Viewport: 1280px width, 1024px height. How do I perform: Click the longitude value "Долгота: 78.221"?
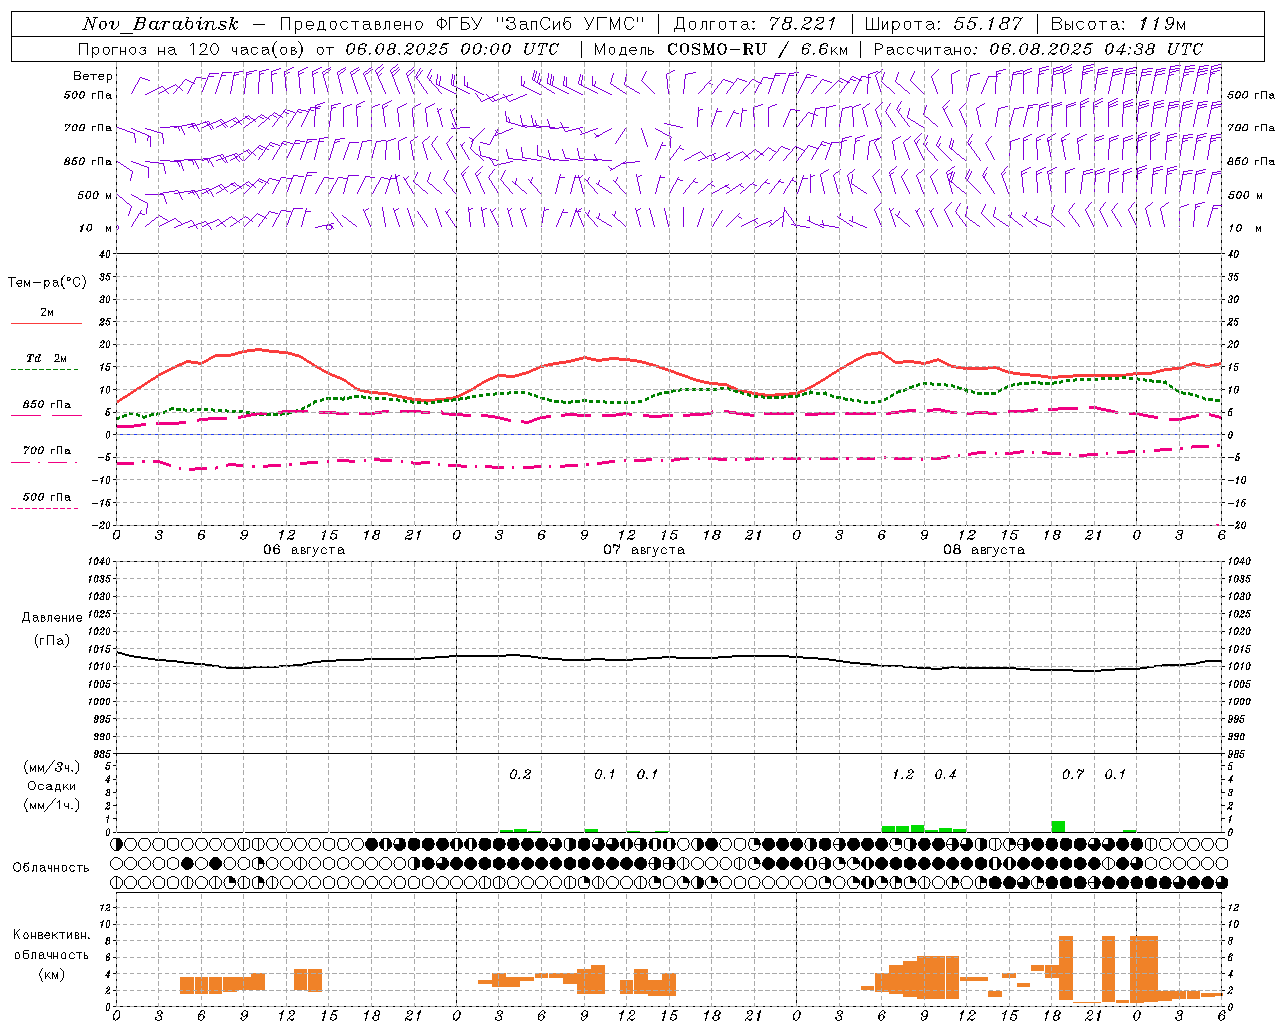tap(754, 24)
